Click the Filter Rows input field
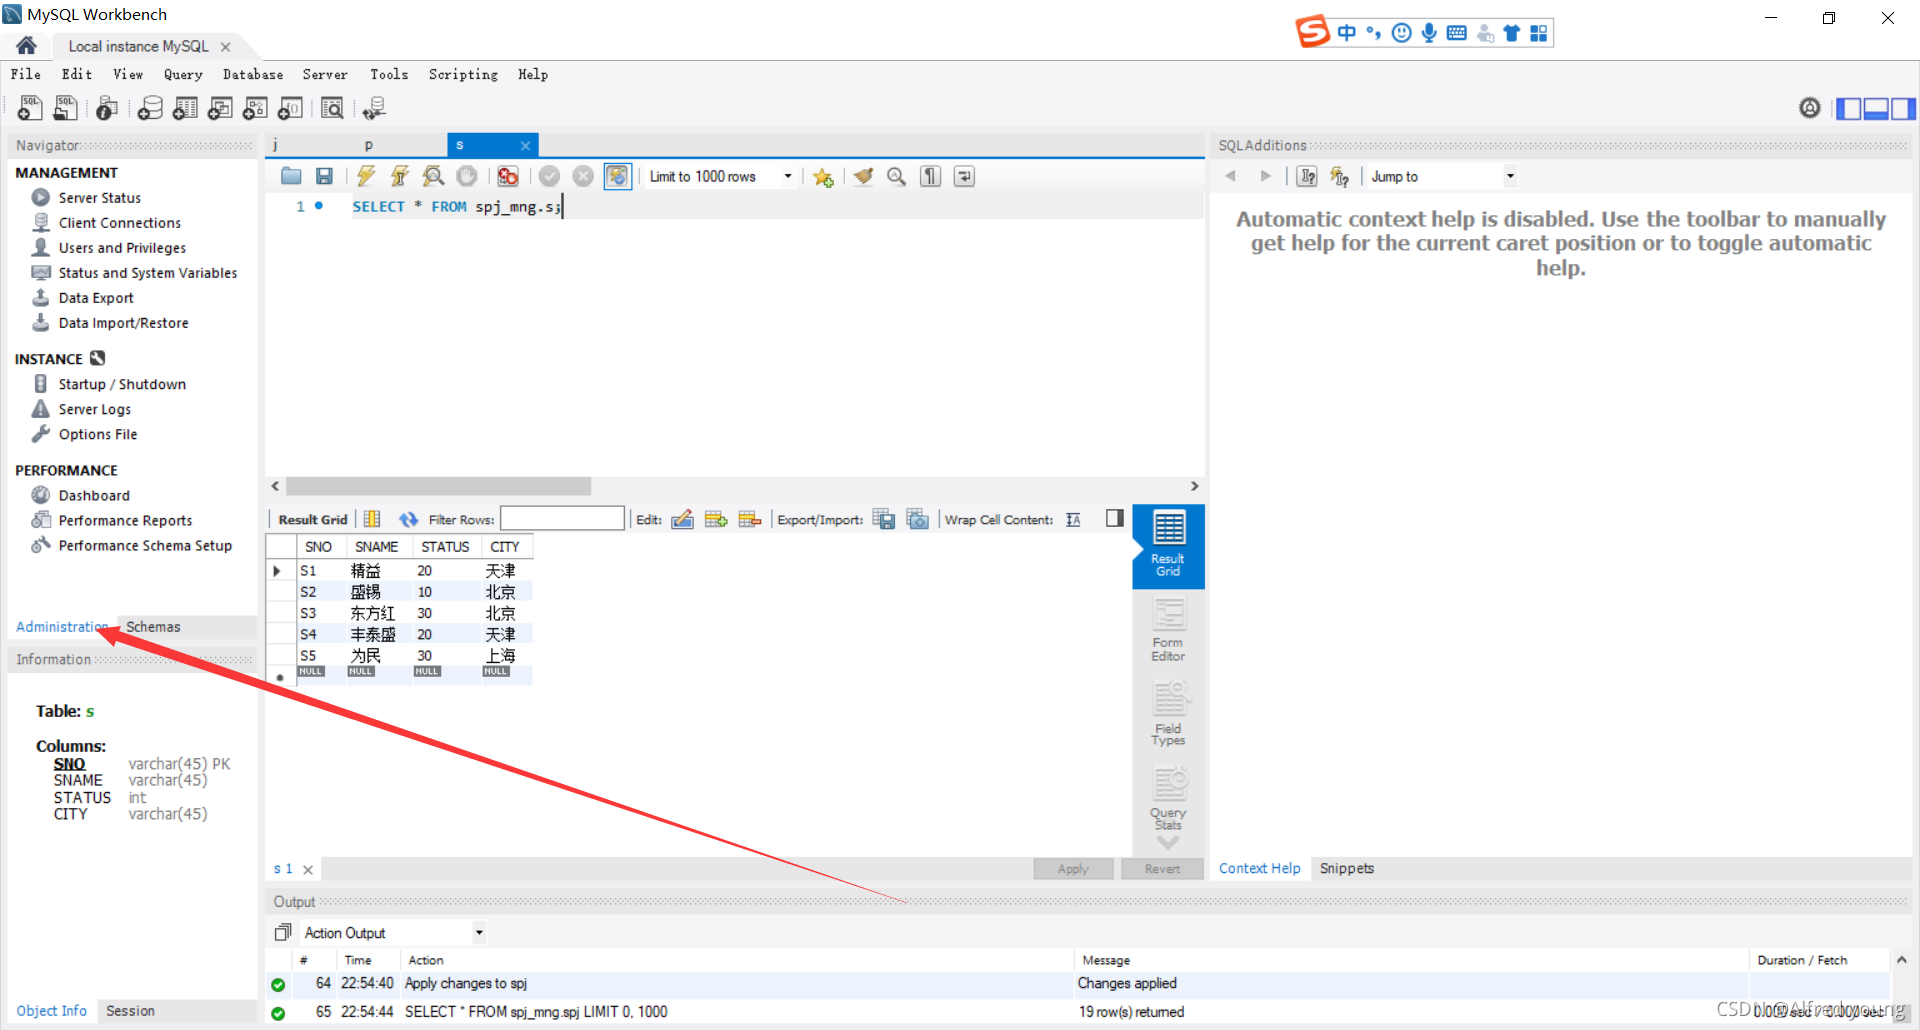 point(562,519)
